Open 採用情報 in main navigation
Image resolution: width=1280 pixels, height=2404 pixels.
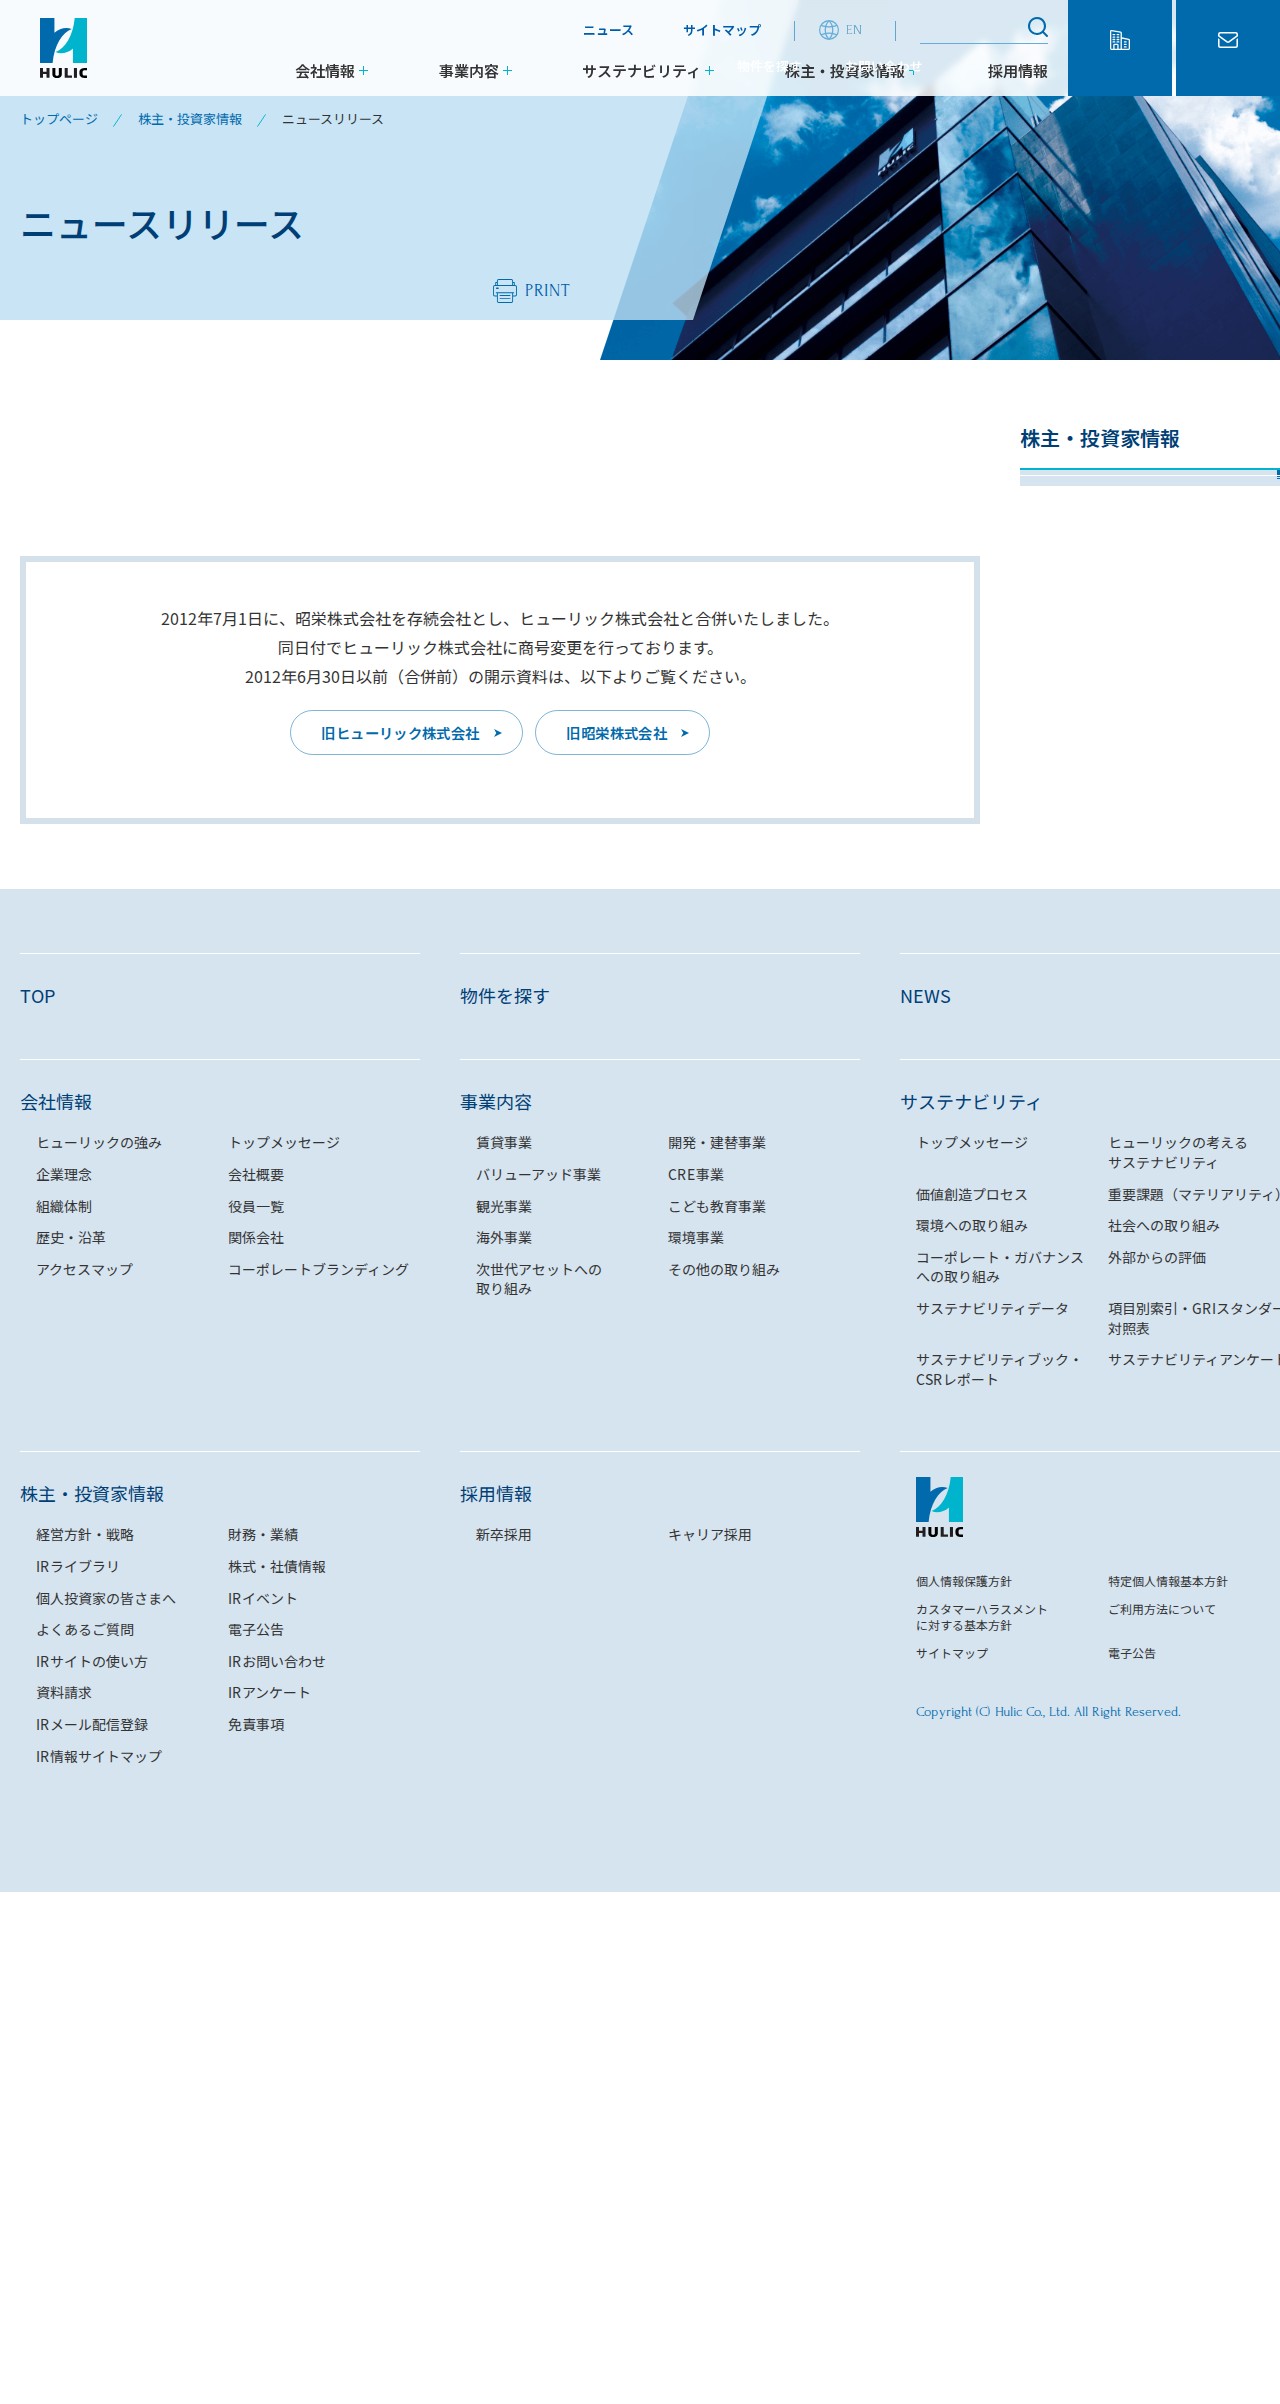(x=1018, y=71)
